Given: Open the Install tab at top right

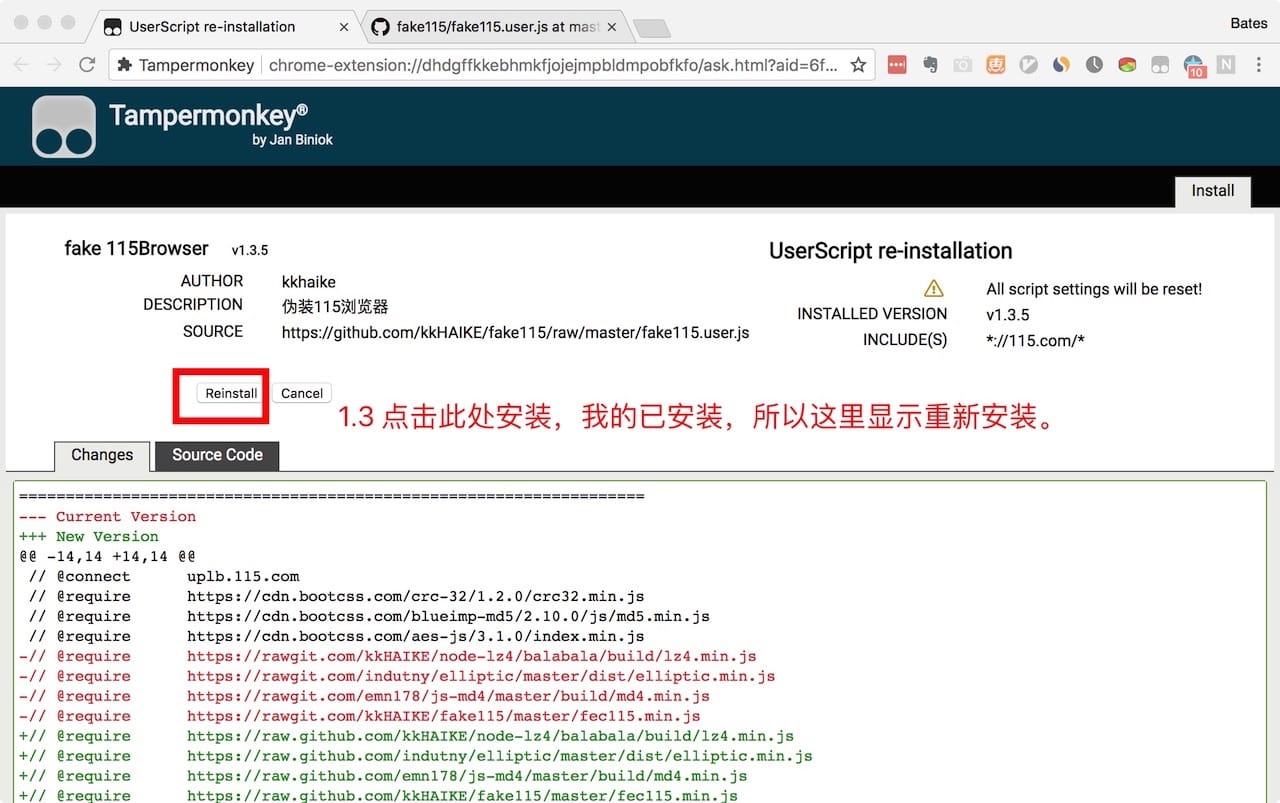Looking at the screenshot, I should (1212, 191).
